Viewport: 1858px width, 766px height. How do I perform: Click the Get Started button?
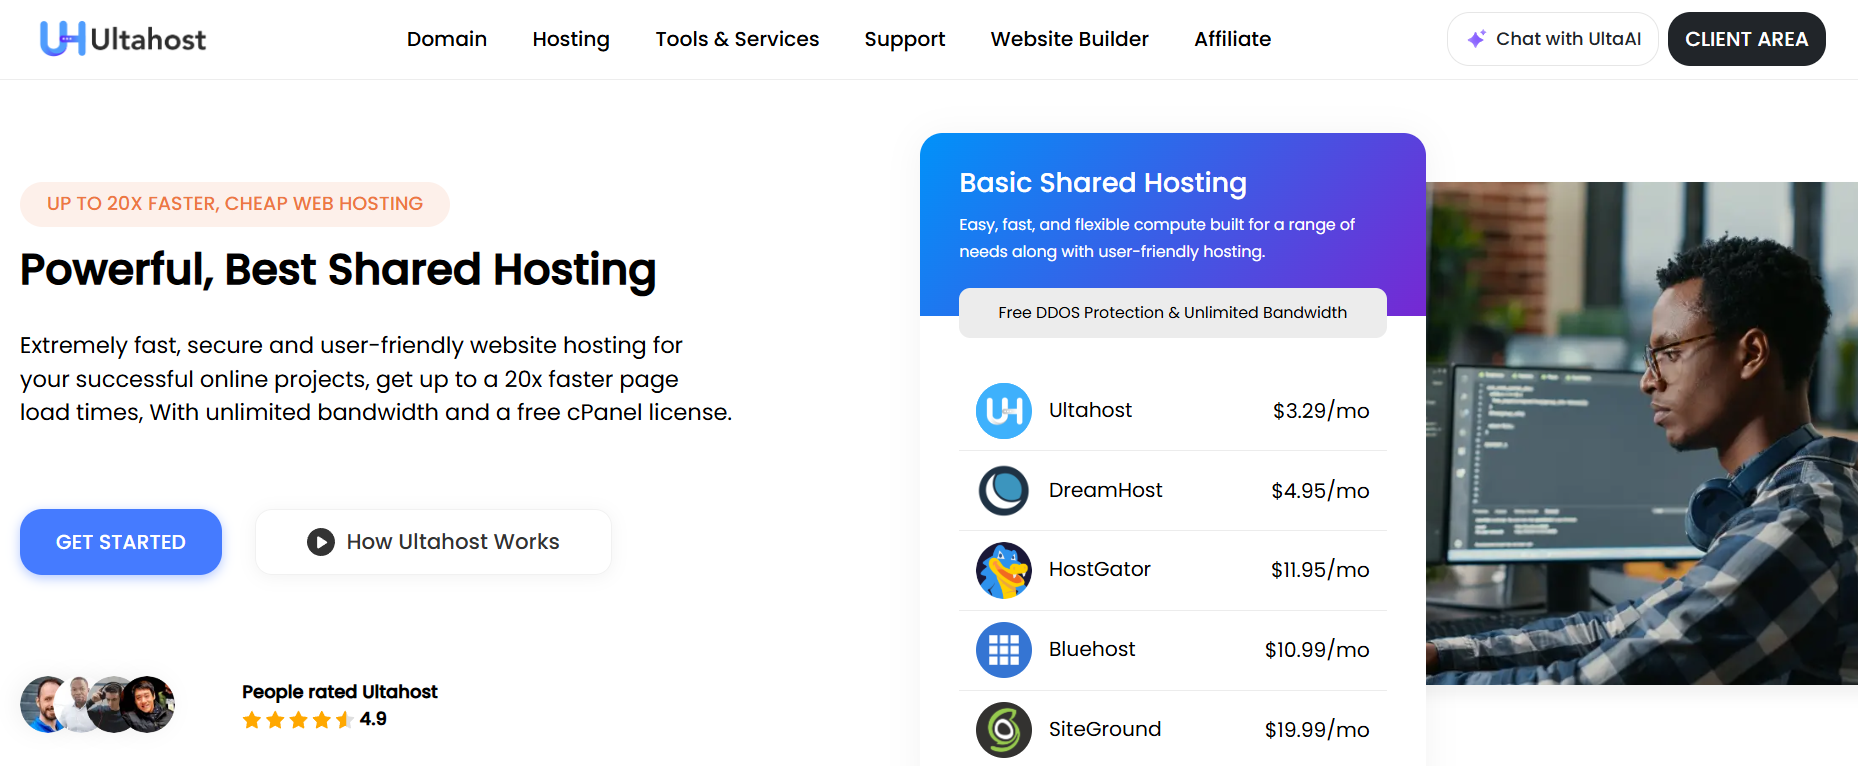pos(121,542)
